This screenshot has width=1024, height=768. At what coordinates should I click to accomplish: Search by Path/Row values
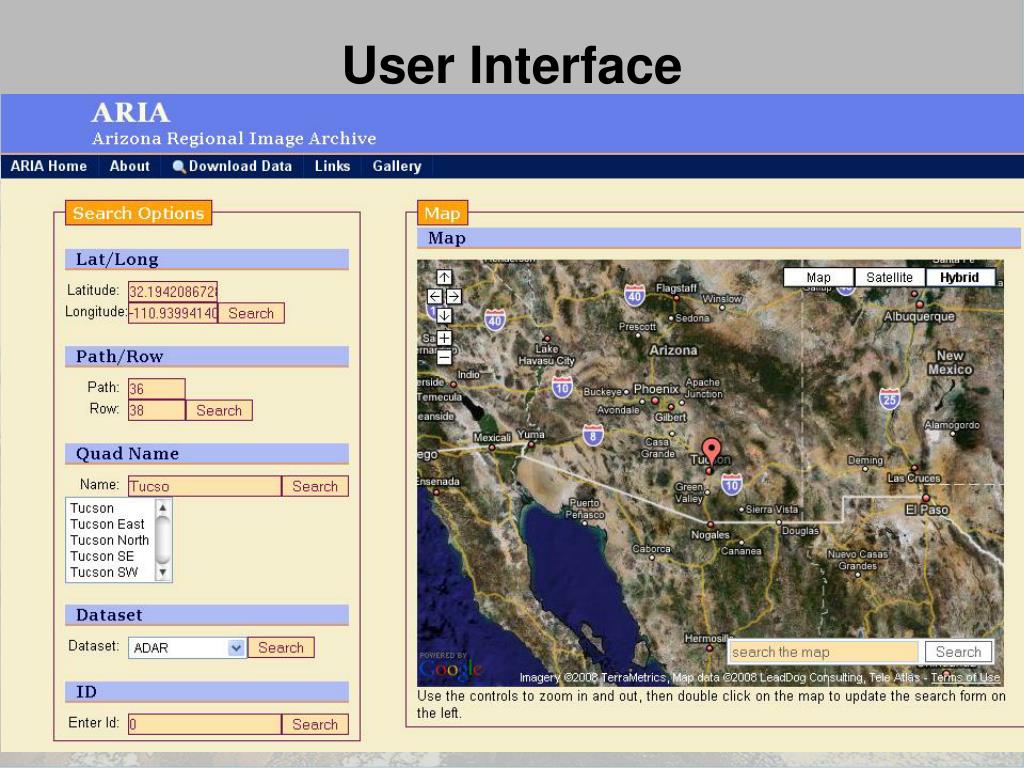pyautogui.click(x=219, y=410)
